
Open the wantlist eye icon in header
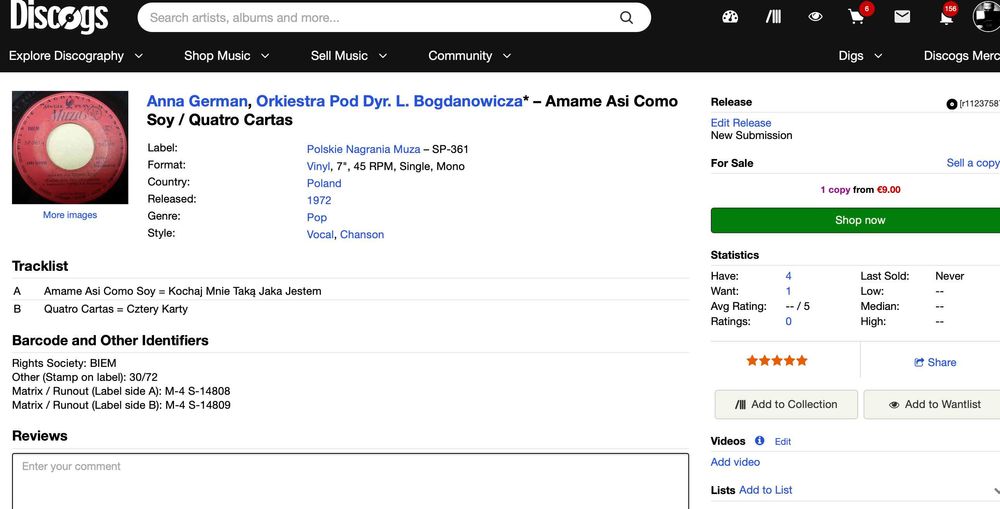(x=816, y=17)
